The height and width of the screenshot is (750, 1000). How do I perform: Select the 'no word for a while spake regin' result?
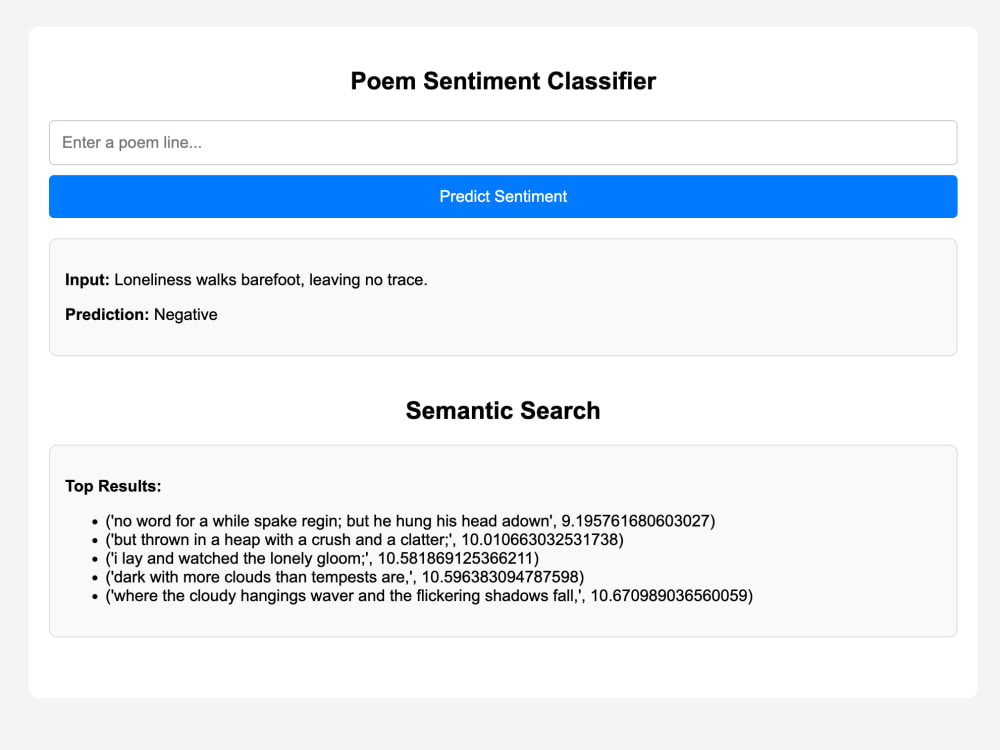(410, 521)
